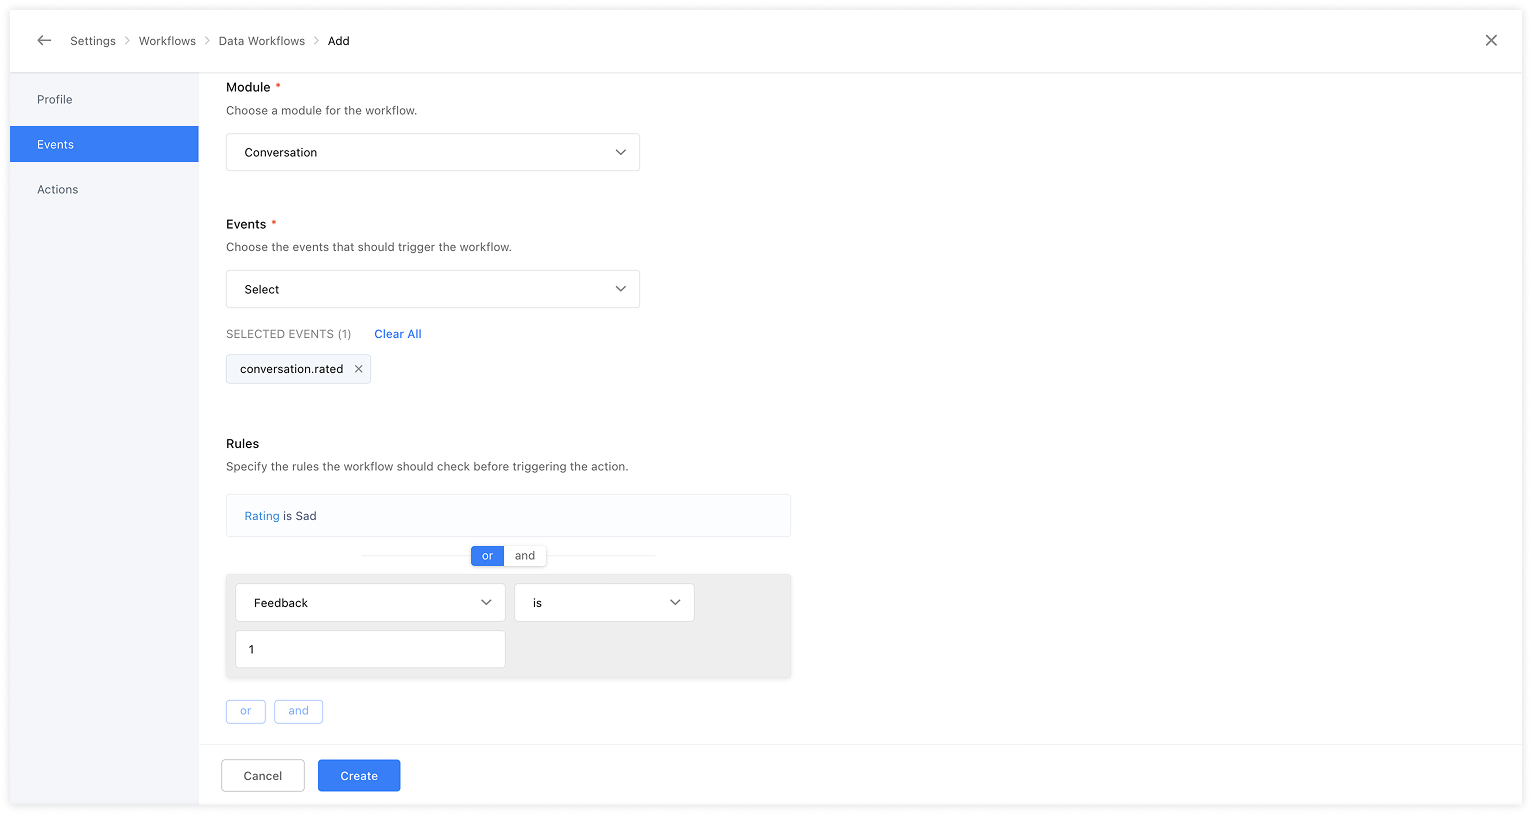Viewport: 1532px width, 815px height.
Task: Click the back arrow icon
Action: [44, 41]
